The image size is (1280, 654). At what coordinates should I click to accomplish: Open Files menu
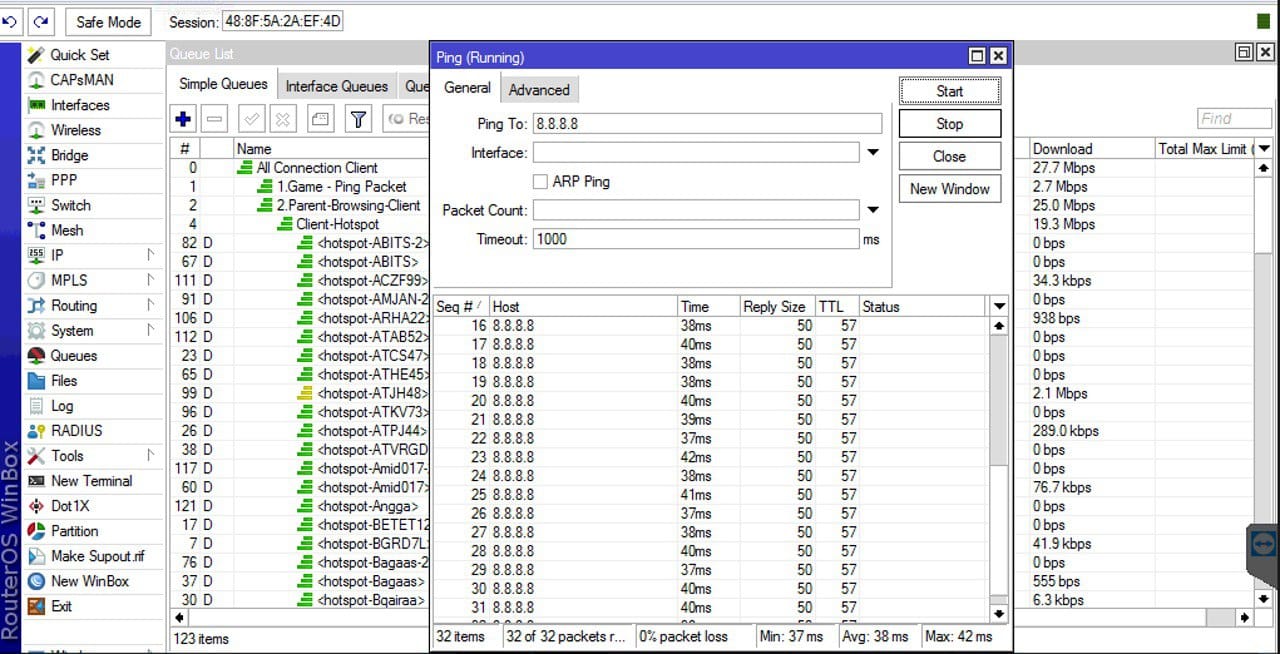pyautogui.click(x=64, y=381)
